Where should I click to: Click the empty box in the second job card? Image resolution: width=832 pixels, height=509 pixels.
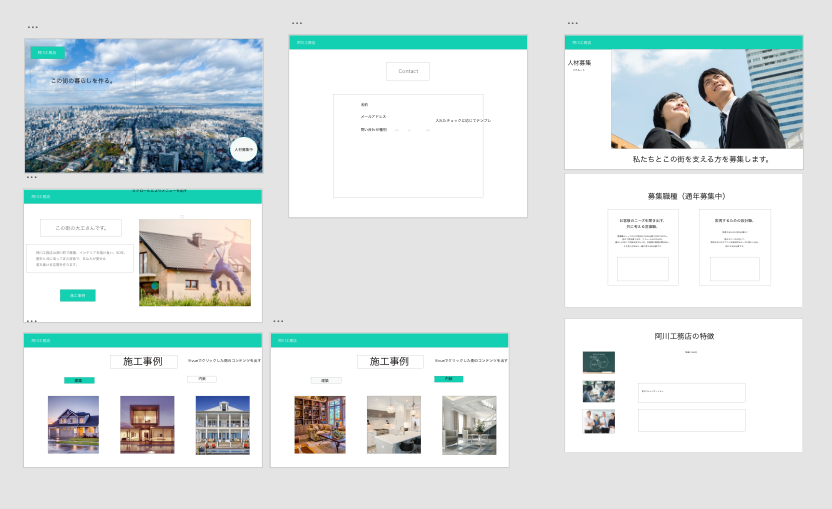point(735,269)
